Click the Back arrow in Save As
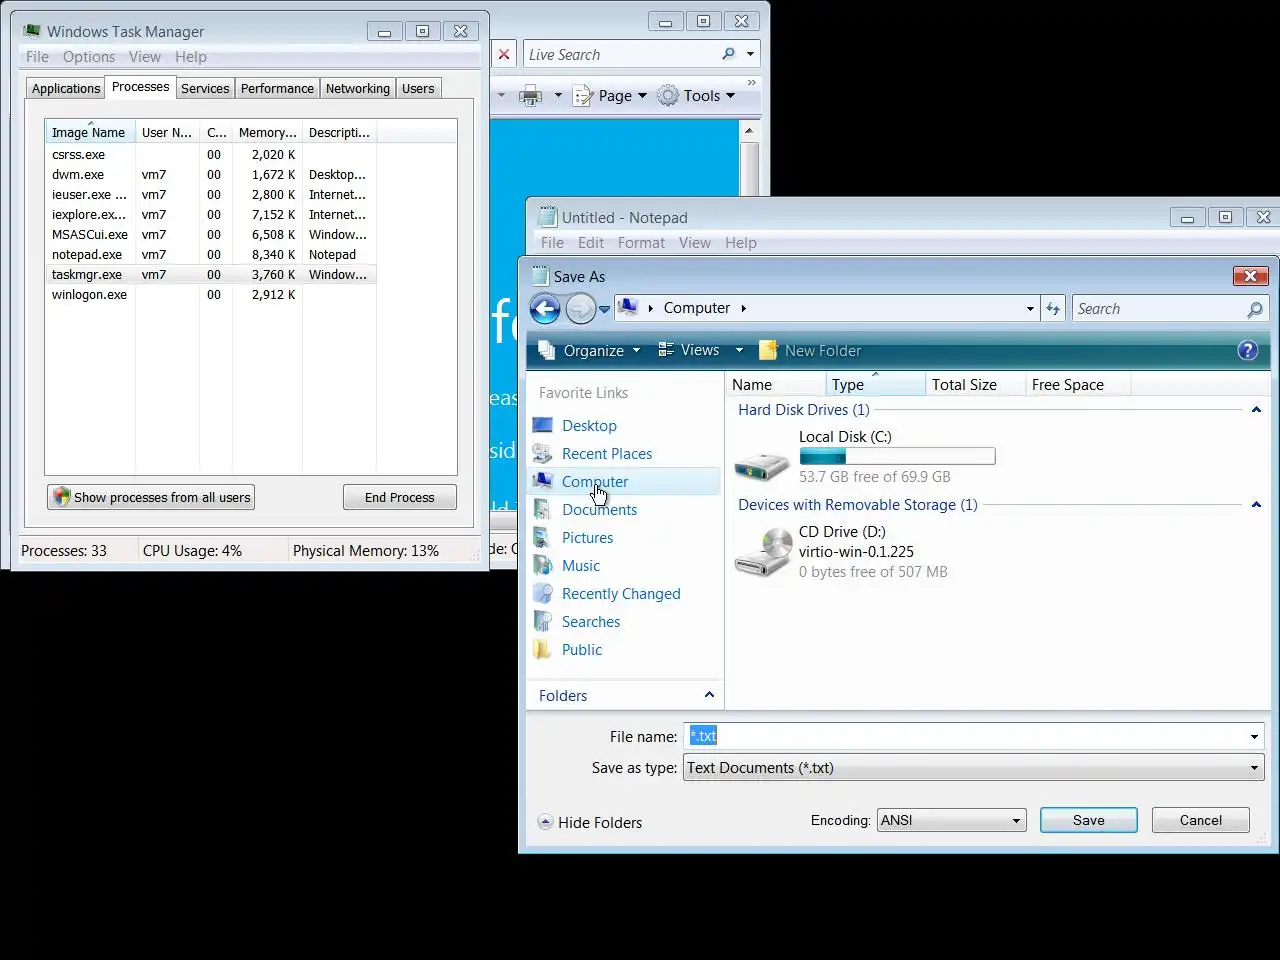The height and width of the screenshot is (960, 1280). pos(545,309)
